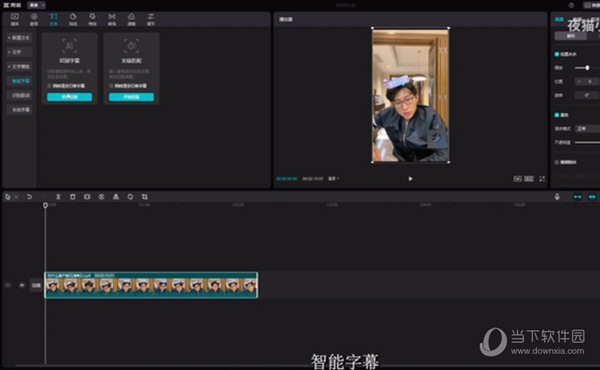Click the original-size icon in player controls
The width and height of the screenshot is (600, 370).
tap(529, 179)
